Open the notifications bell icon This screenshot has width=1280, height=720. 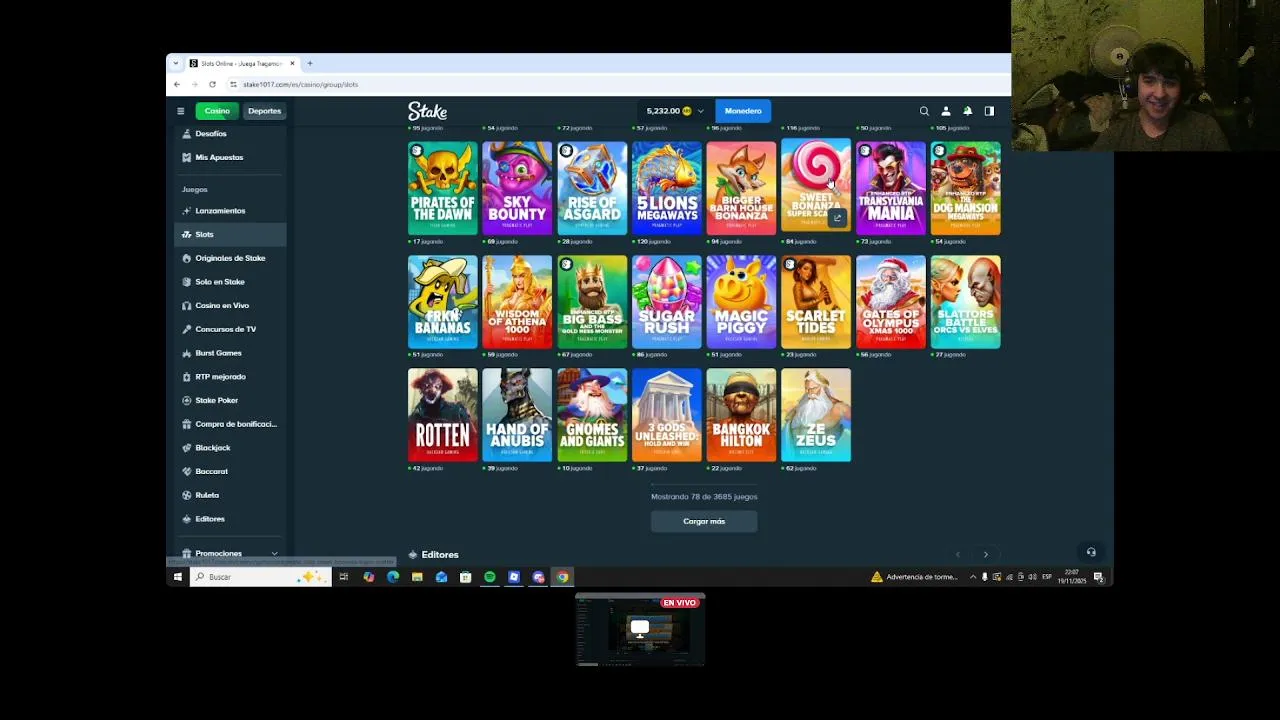[967, 111]
